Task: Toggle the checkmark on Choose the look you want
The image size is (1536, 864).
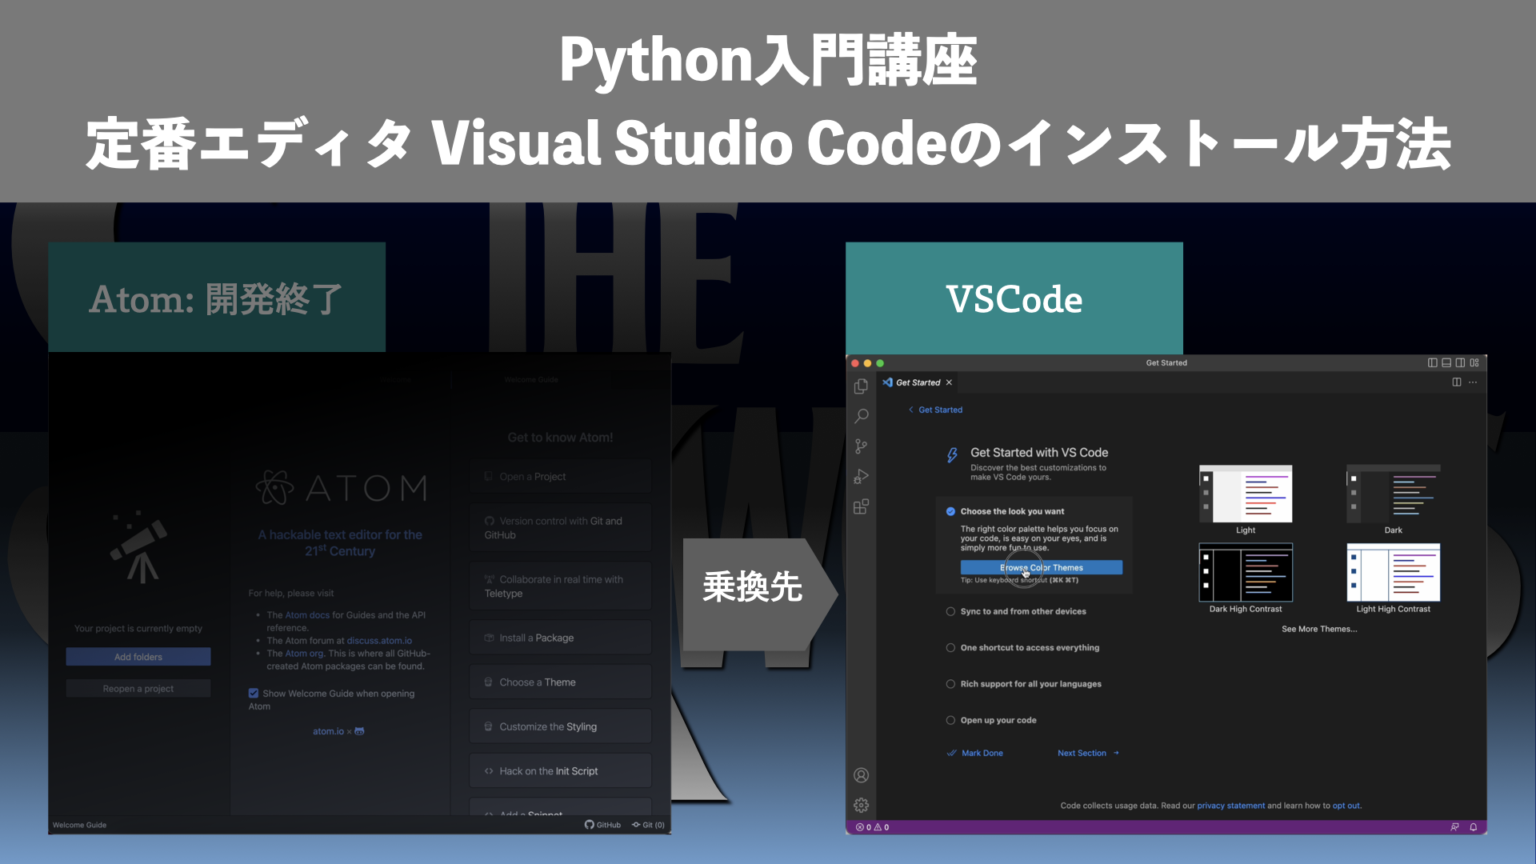Action: [x=950, y=511]
